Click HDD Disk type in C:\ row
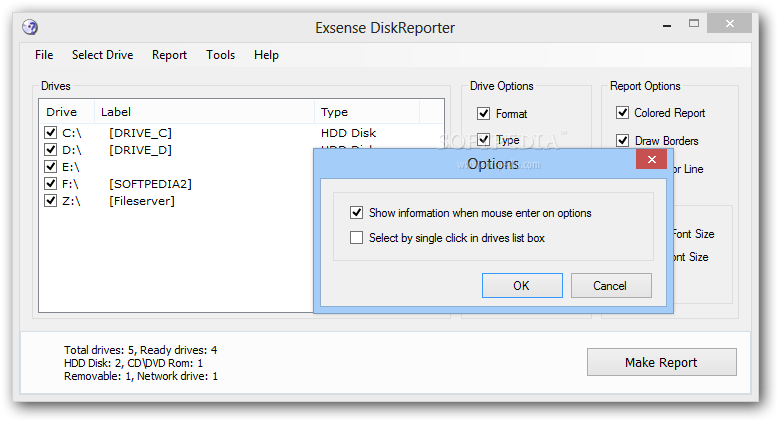 (348, 133)
